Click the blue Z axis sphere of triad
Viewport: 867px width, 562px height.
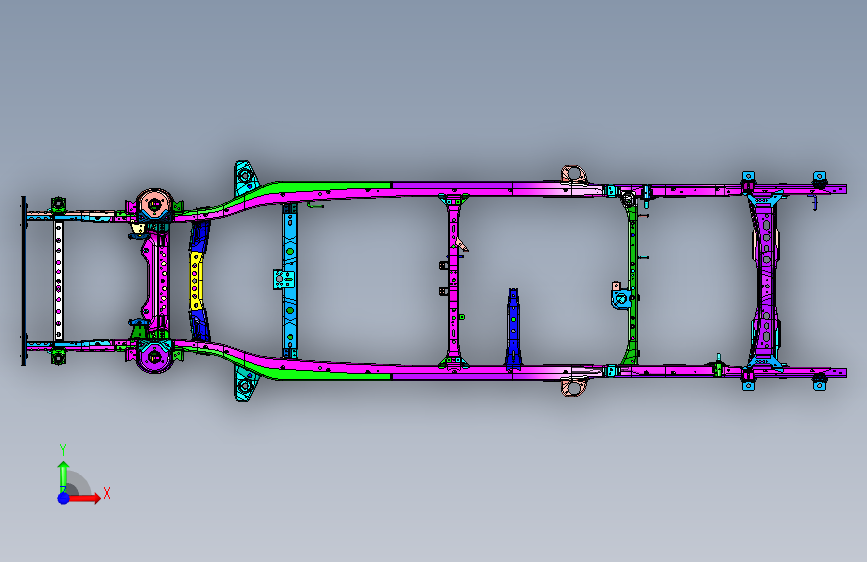click(64, 498)
